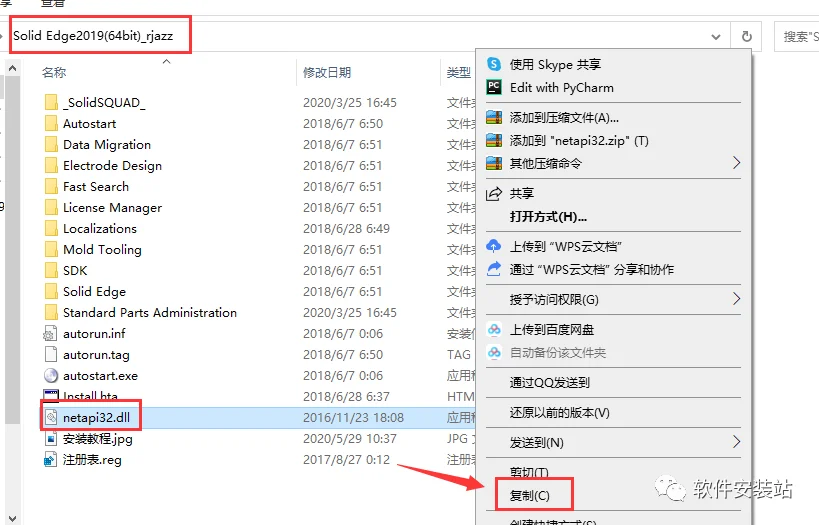Click the Mold Tooling folder icon
The image size is (819, 525).
[x=51, y=249]
